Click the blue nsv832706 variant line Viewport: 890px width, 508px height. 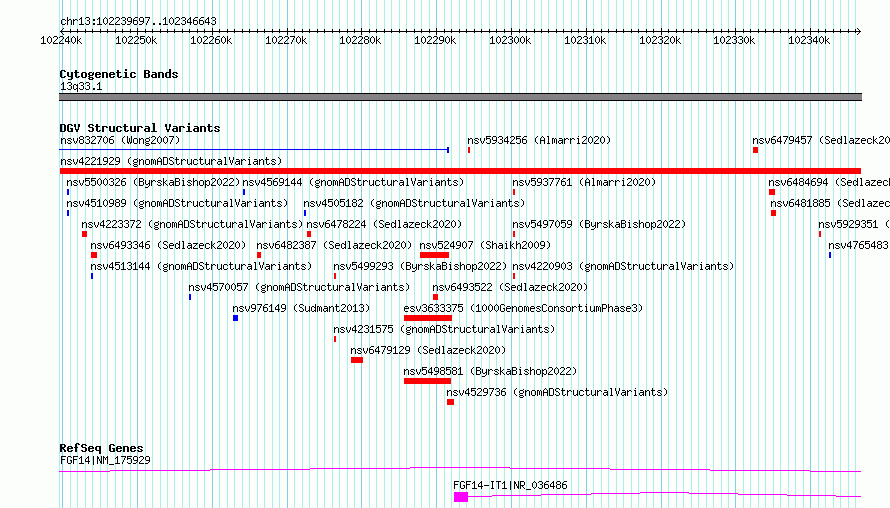(254, 150)
